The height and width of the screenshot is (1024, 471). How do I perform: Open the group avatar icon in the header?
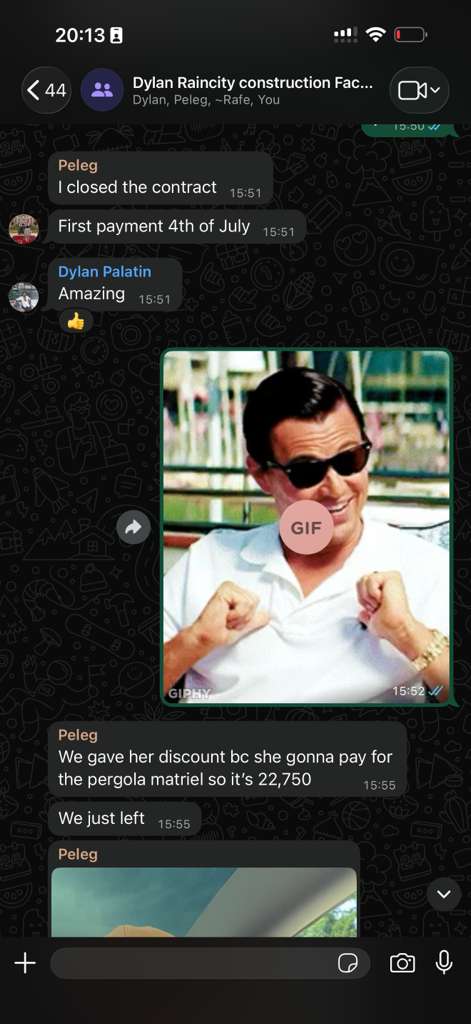pos(102,90)
